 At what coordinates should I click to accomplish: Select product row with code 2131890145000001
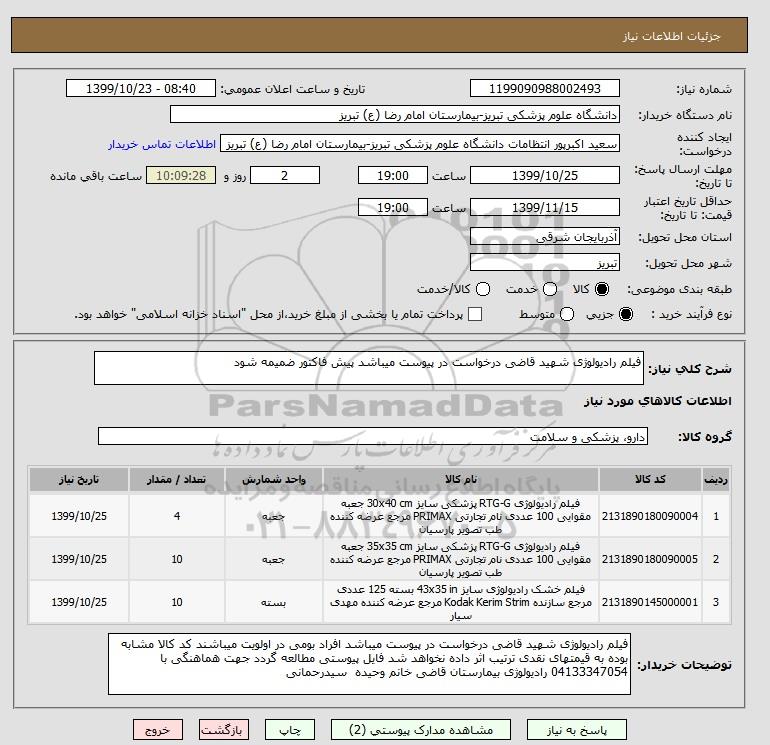[x=380, y=602]
